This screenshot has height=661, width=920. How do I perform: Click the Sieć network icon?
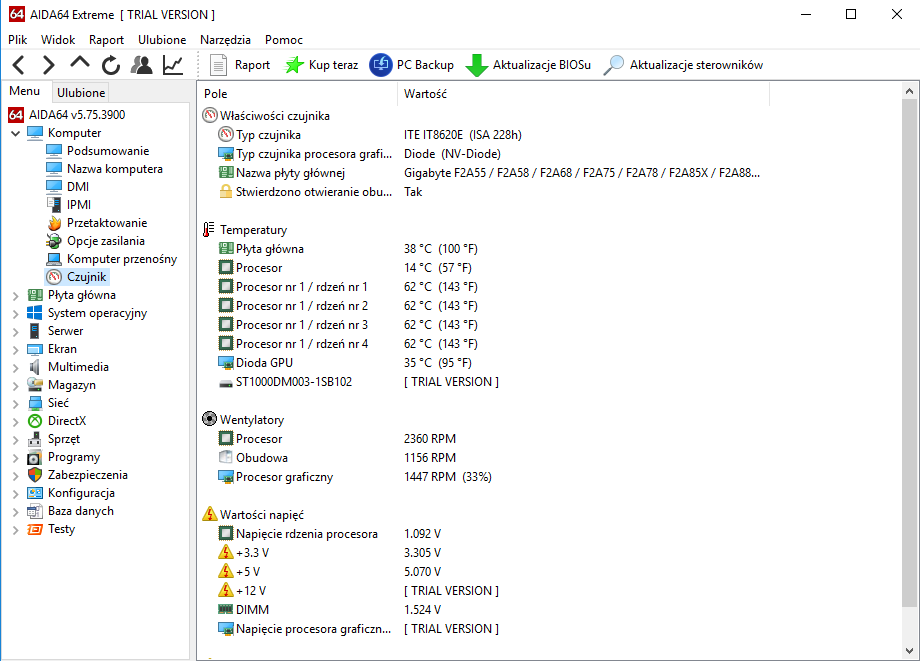[x=35, y=403]
